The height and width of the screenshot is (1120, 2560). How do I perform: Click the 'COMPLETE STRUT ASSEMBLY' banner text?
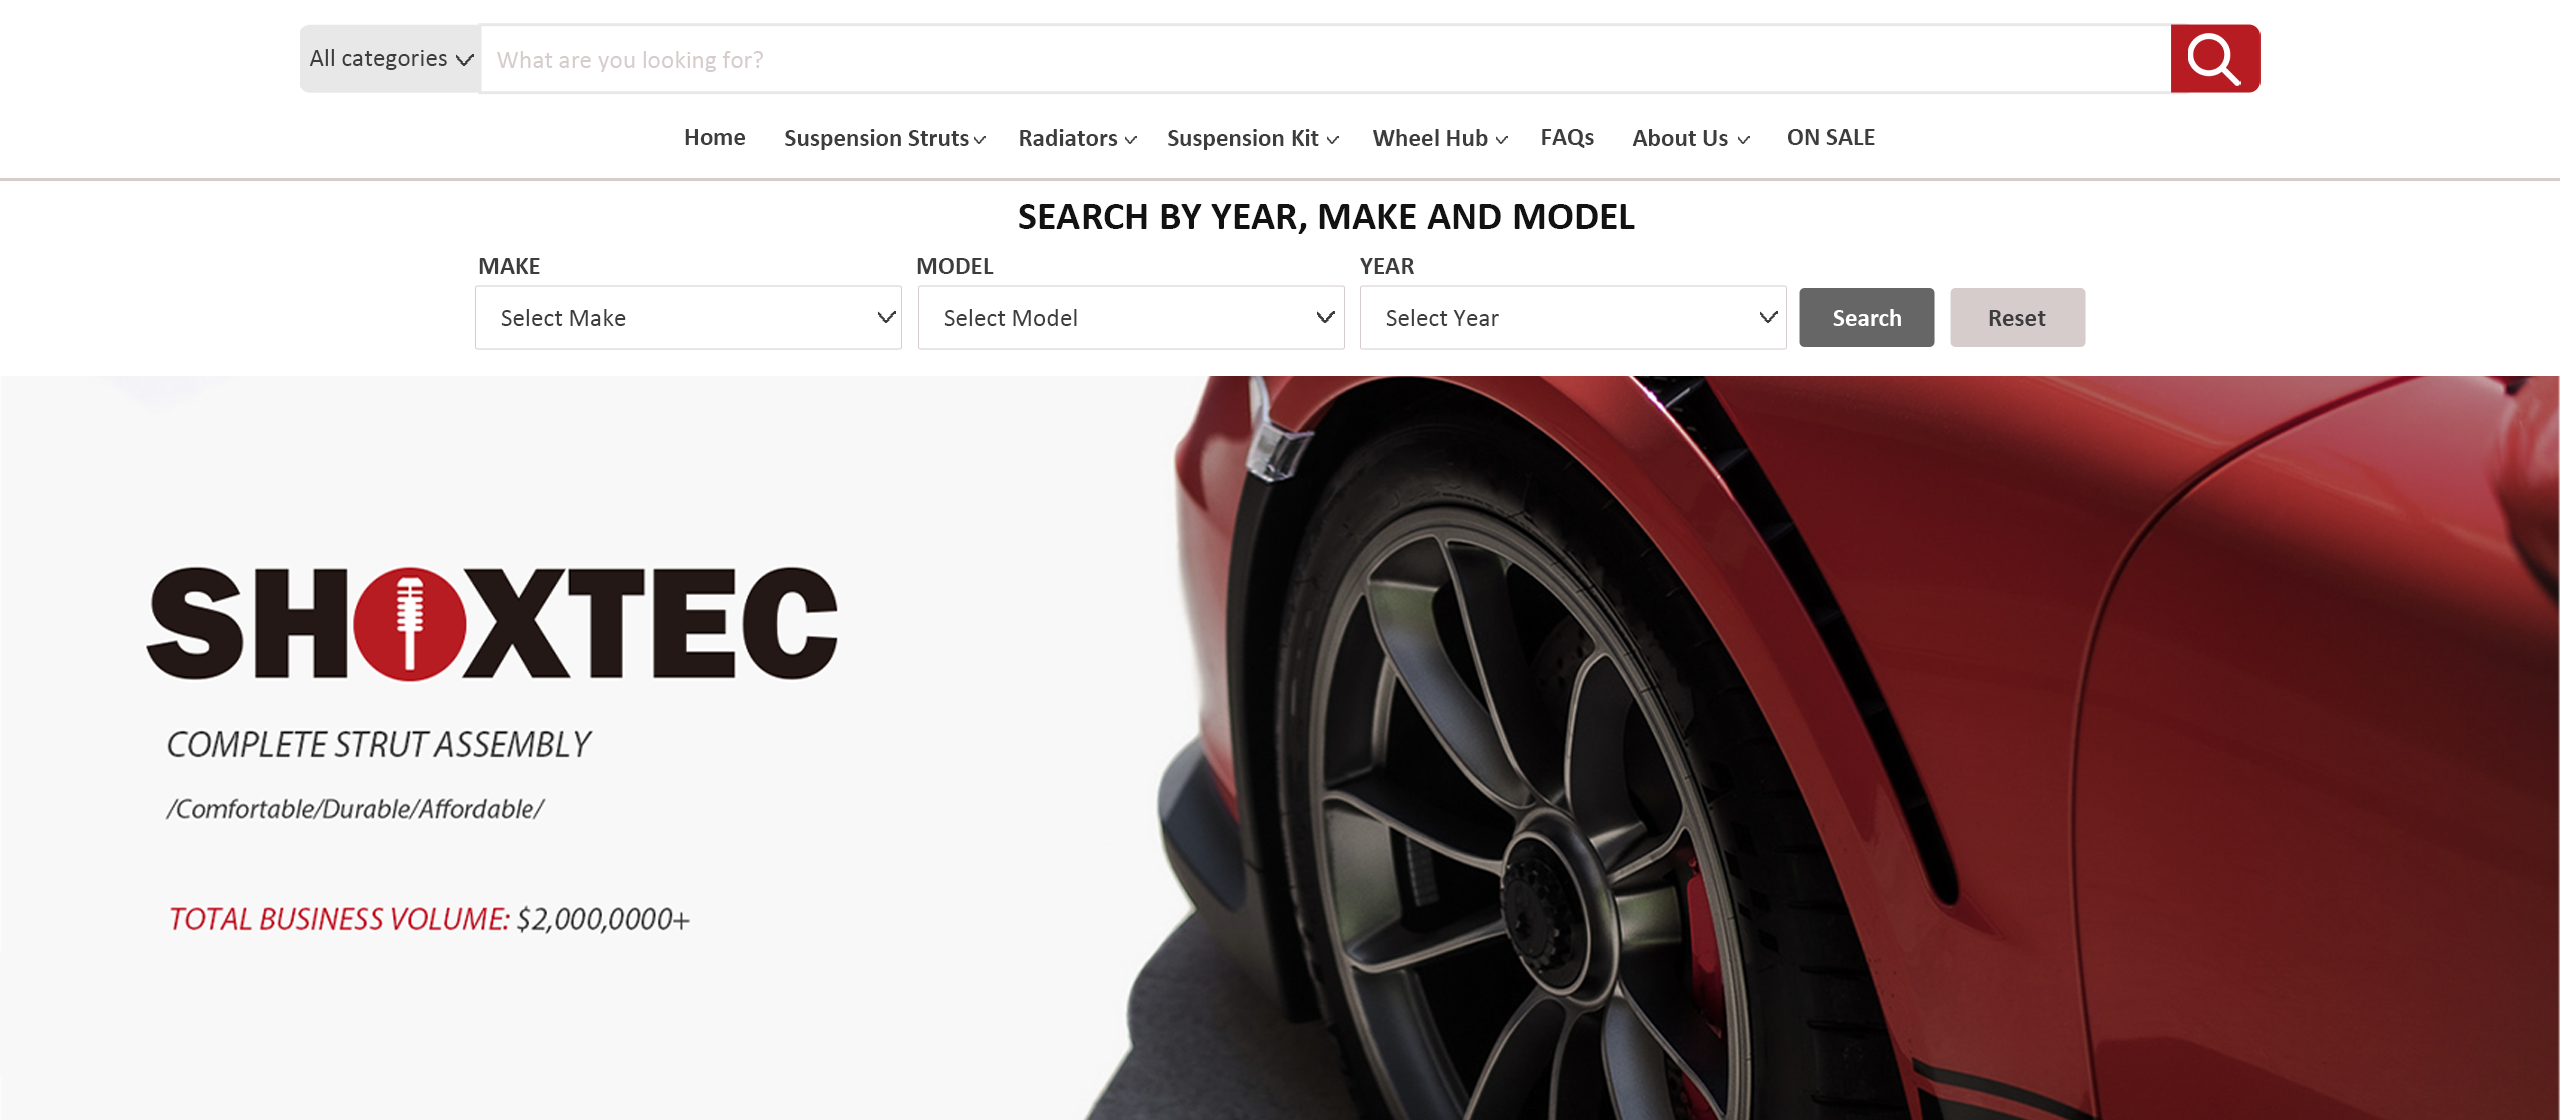[379, 745]
